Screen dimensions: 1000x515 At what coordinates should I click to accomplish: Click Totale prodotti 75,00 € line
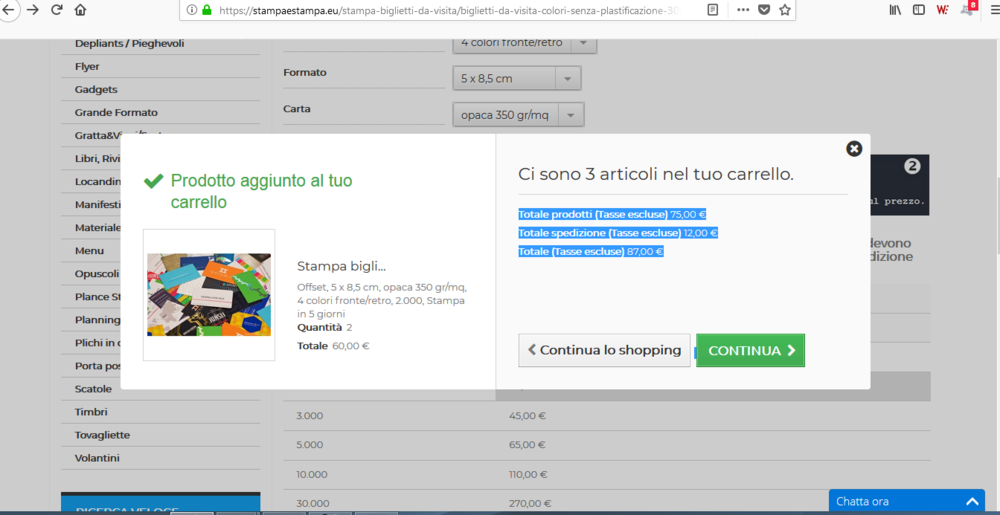(612, 215)
